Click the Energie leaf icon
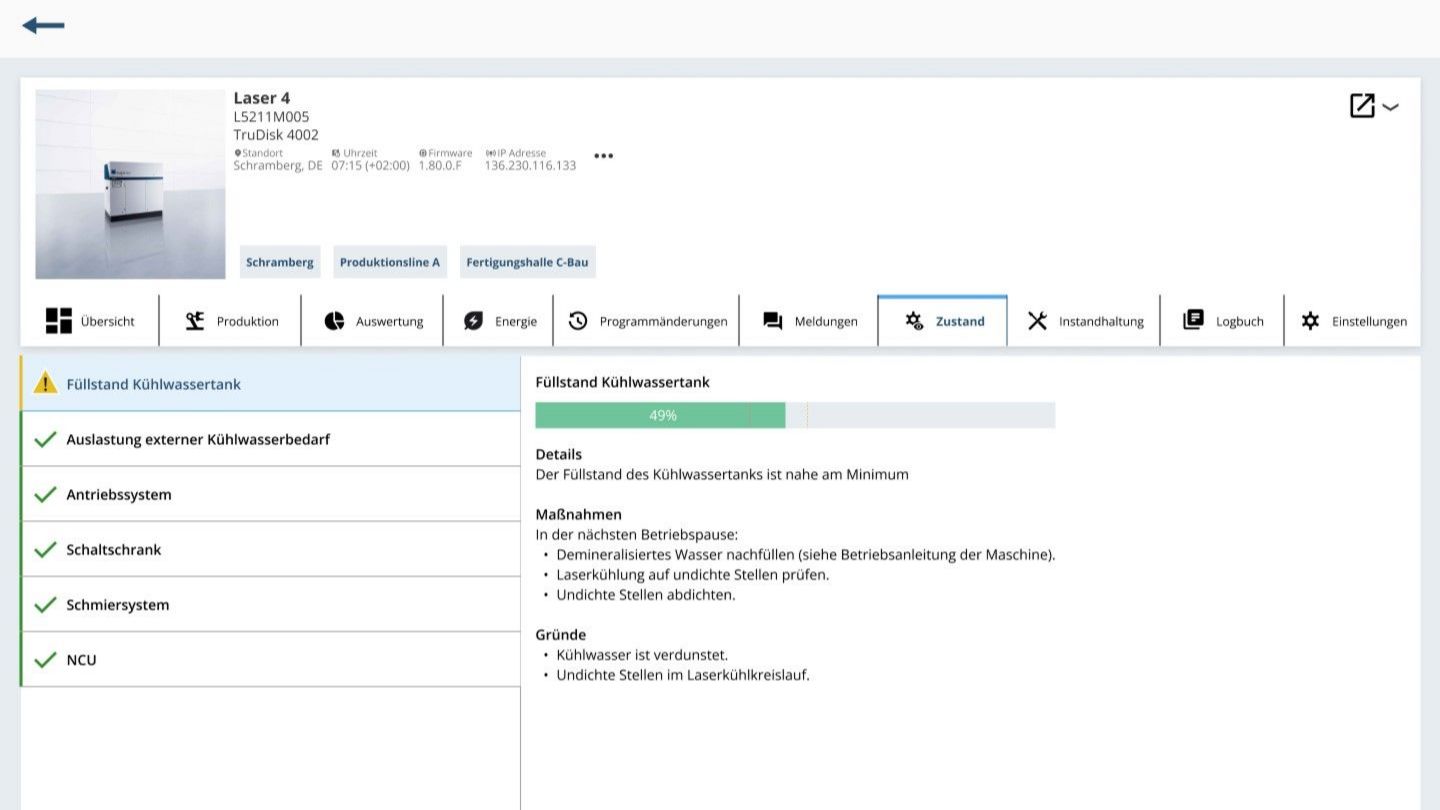1440x810 pixels. pos(473,321)
